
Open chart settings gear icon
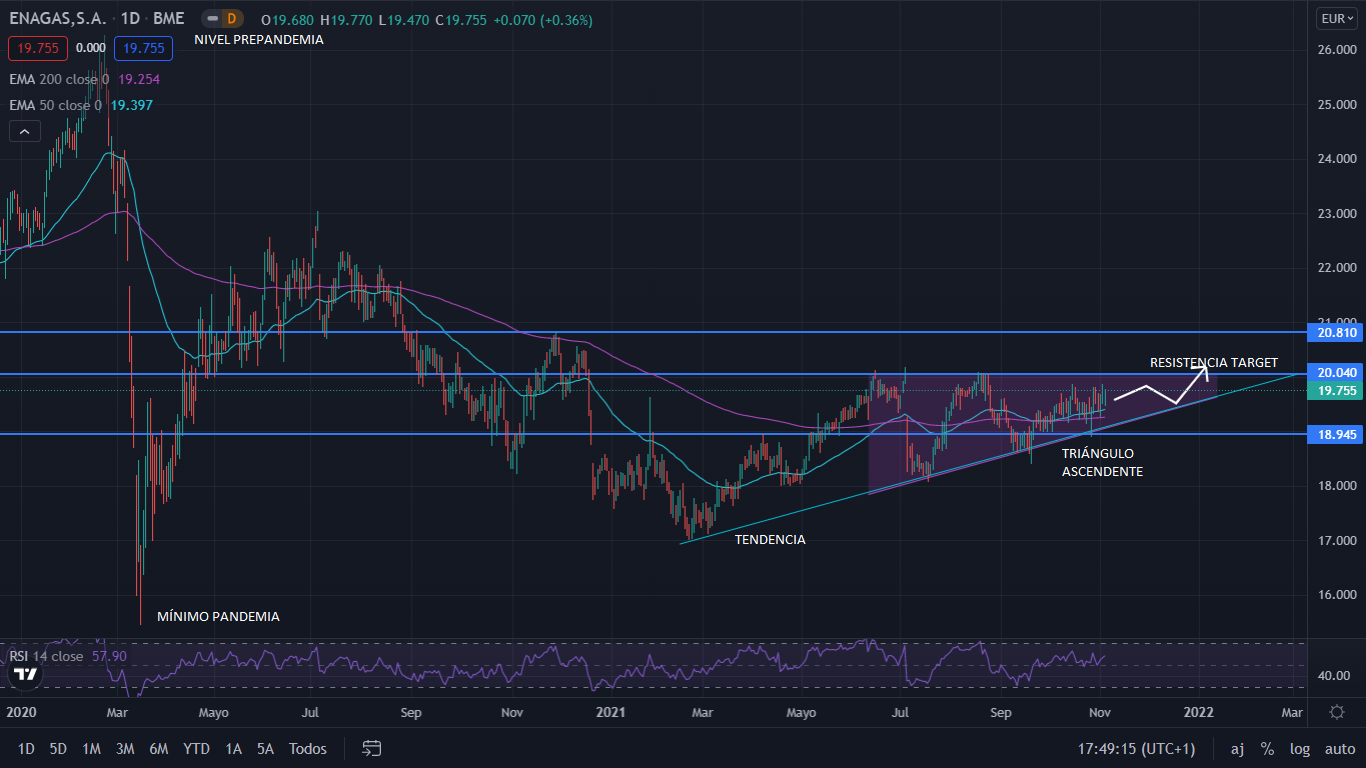[x=1336, y=712]
